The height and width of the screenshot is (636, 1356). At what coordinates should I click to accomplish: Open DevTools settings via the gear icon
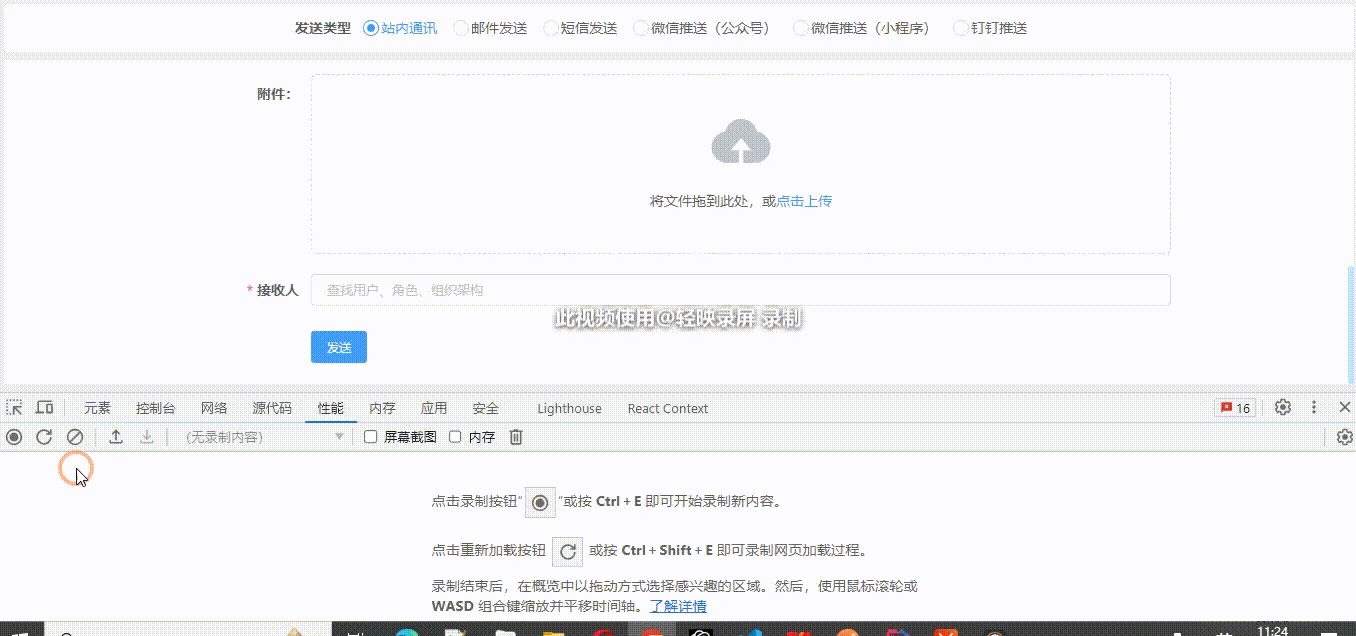click(1282, 407)
